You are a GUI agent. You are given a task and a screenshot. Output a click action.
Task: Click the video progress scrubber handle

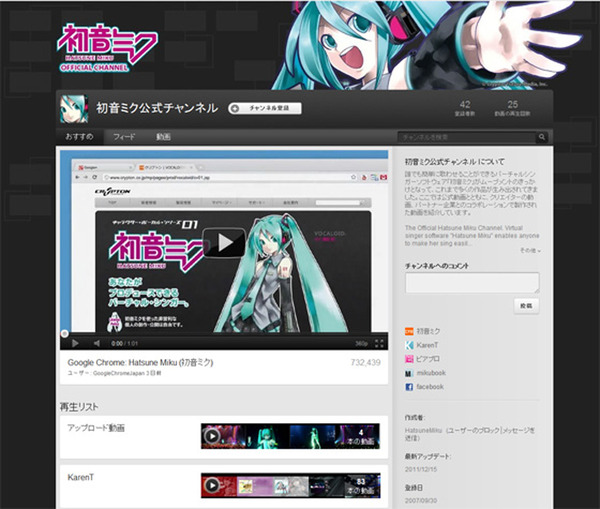65,334
